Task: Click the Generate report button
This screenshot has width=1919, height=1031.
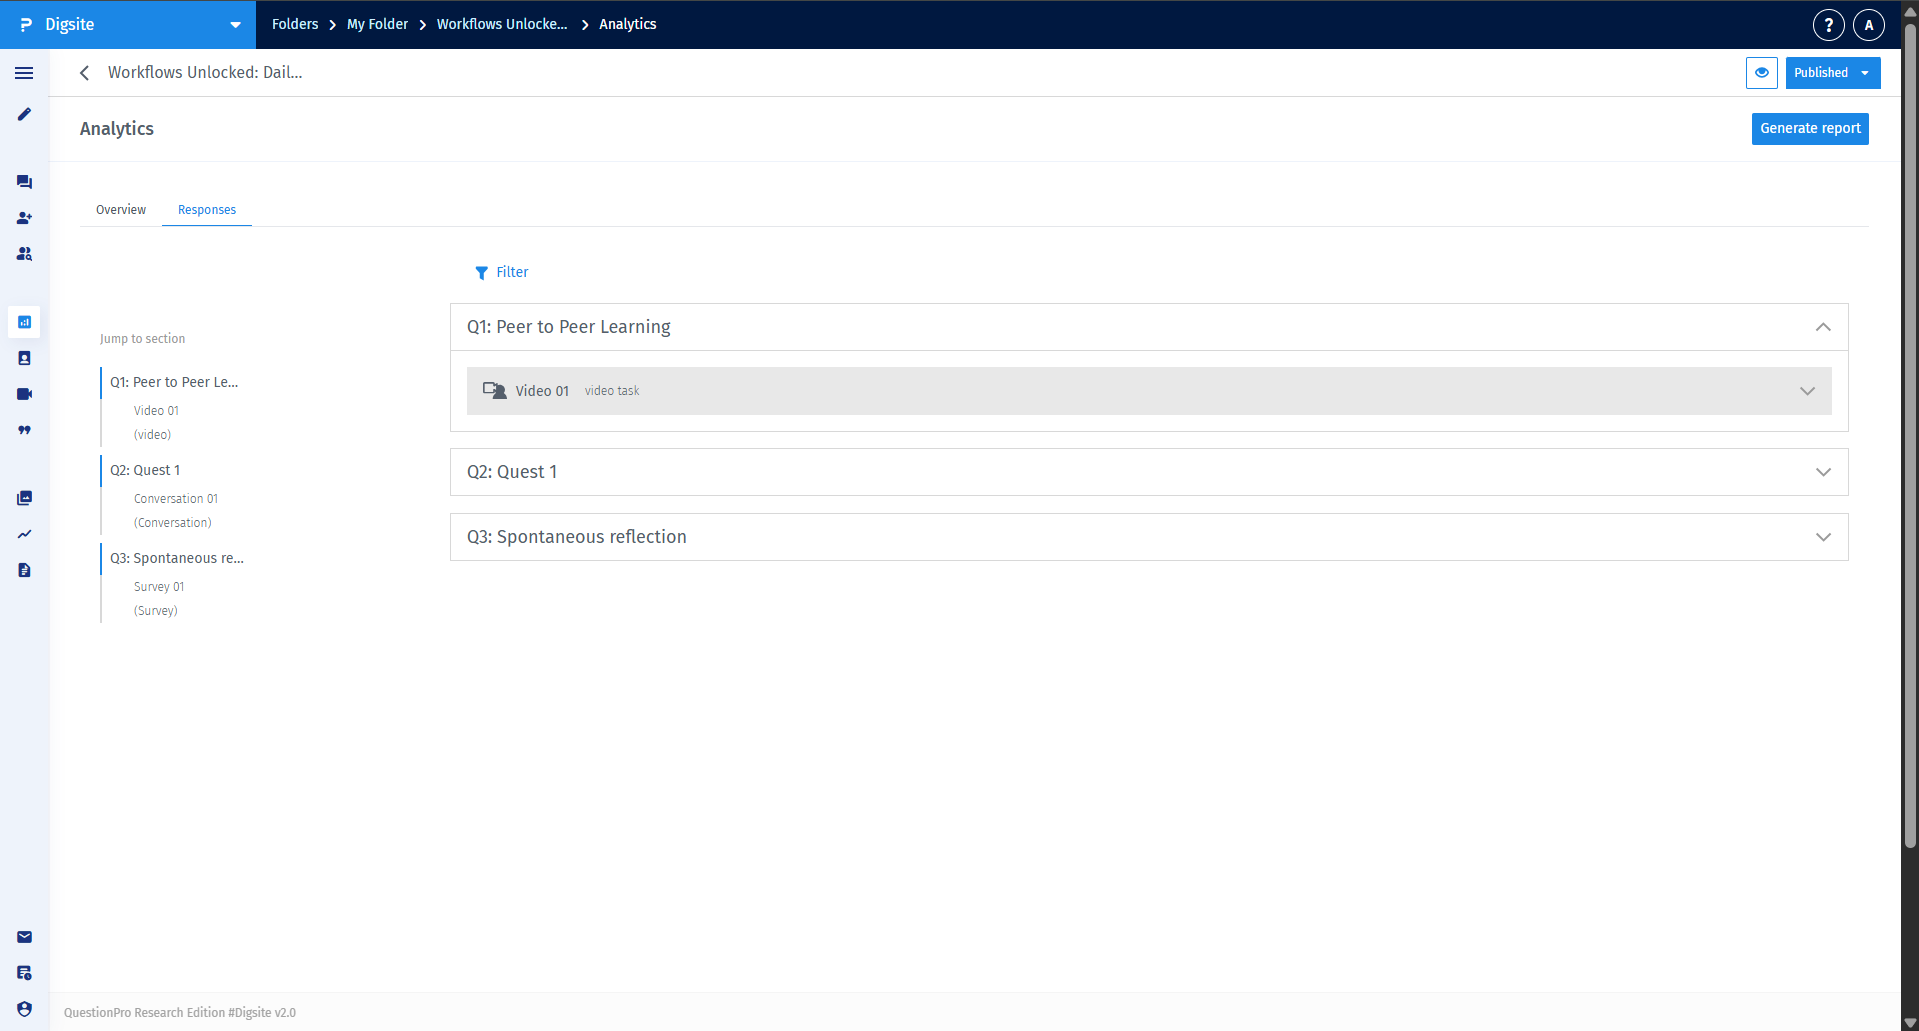Action: [x=1809, y=128]
